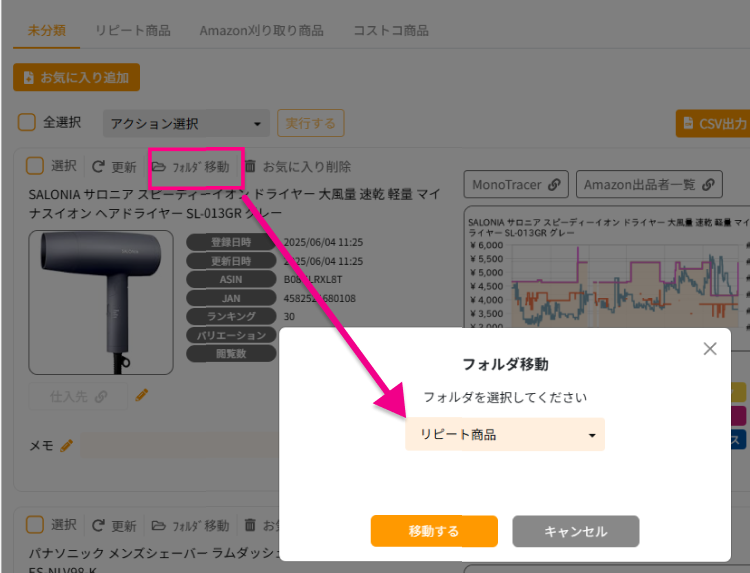Click 更新 refresh icon for SALONIA dryer
This screenshot has height=573, width=750.
98,166
